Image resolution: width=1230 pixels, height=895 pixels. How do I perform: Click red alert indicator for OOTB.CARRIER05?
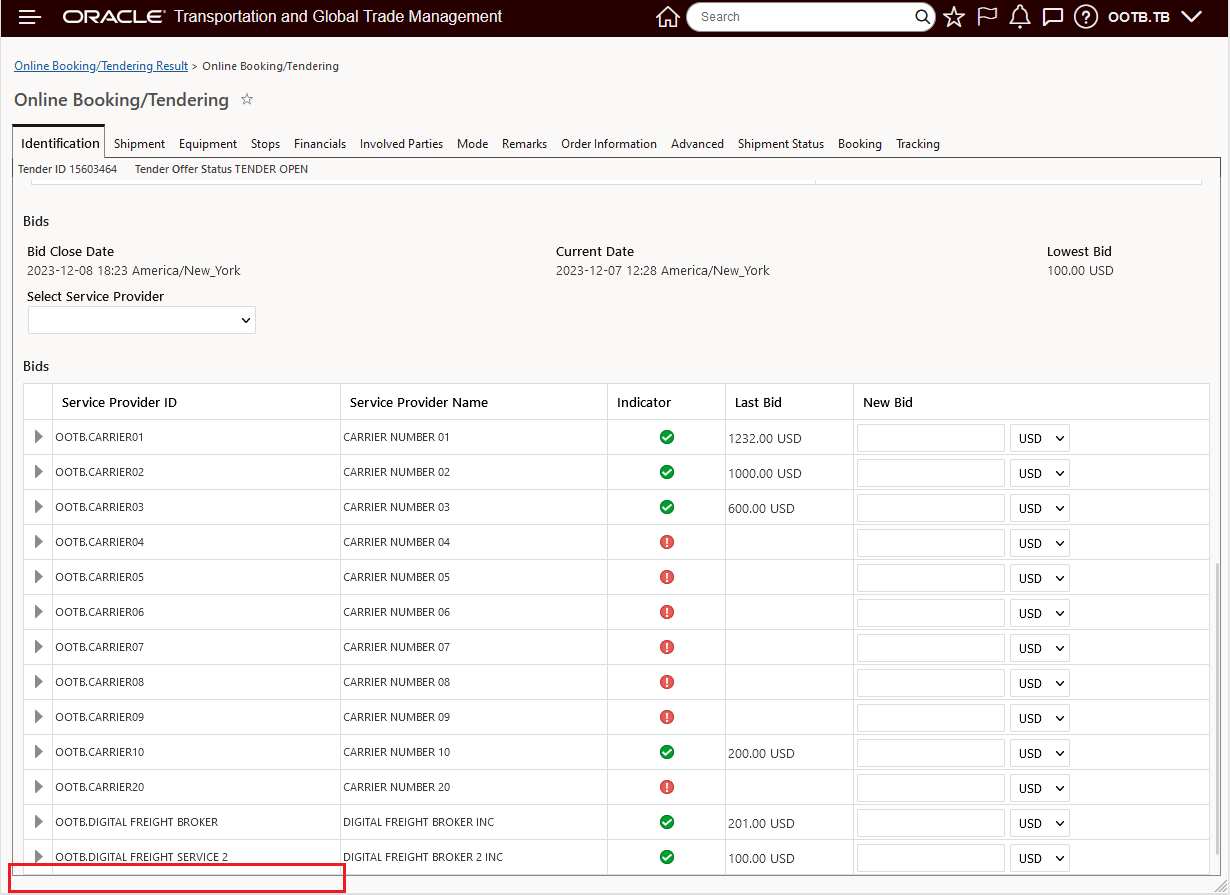(667, 577)
